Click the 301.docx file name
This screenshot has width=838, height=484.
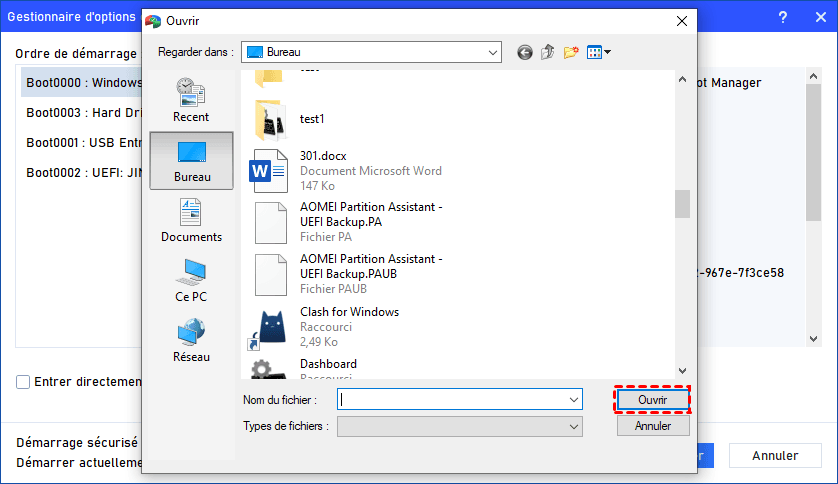coord(323,156)
